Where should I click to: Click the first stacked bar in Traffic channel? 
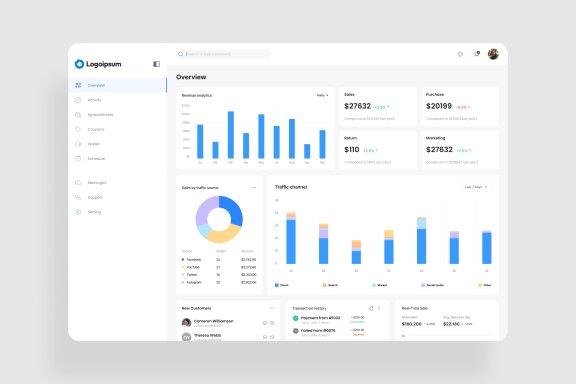[291, 238]
